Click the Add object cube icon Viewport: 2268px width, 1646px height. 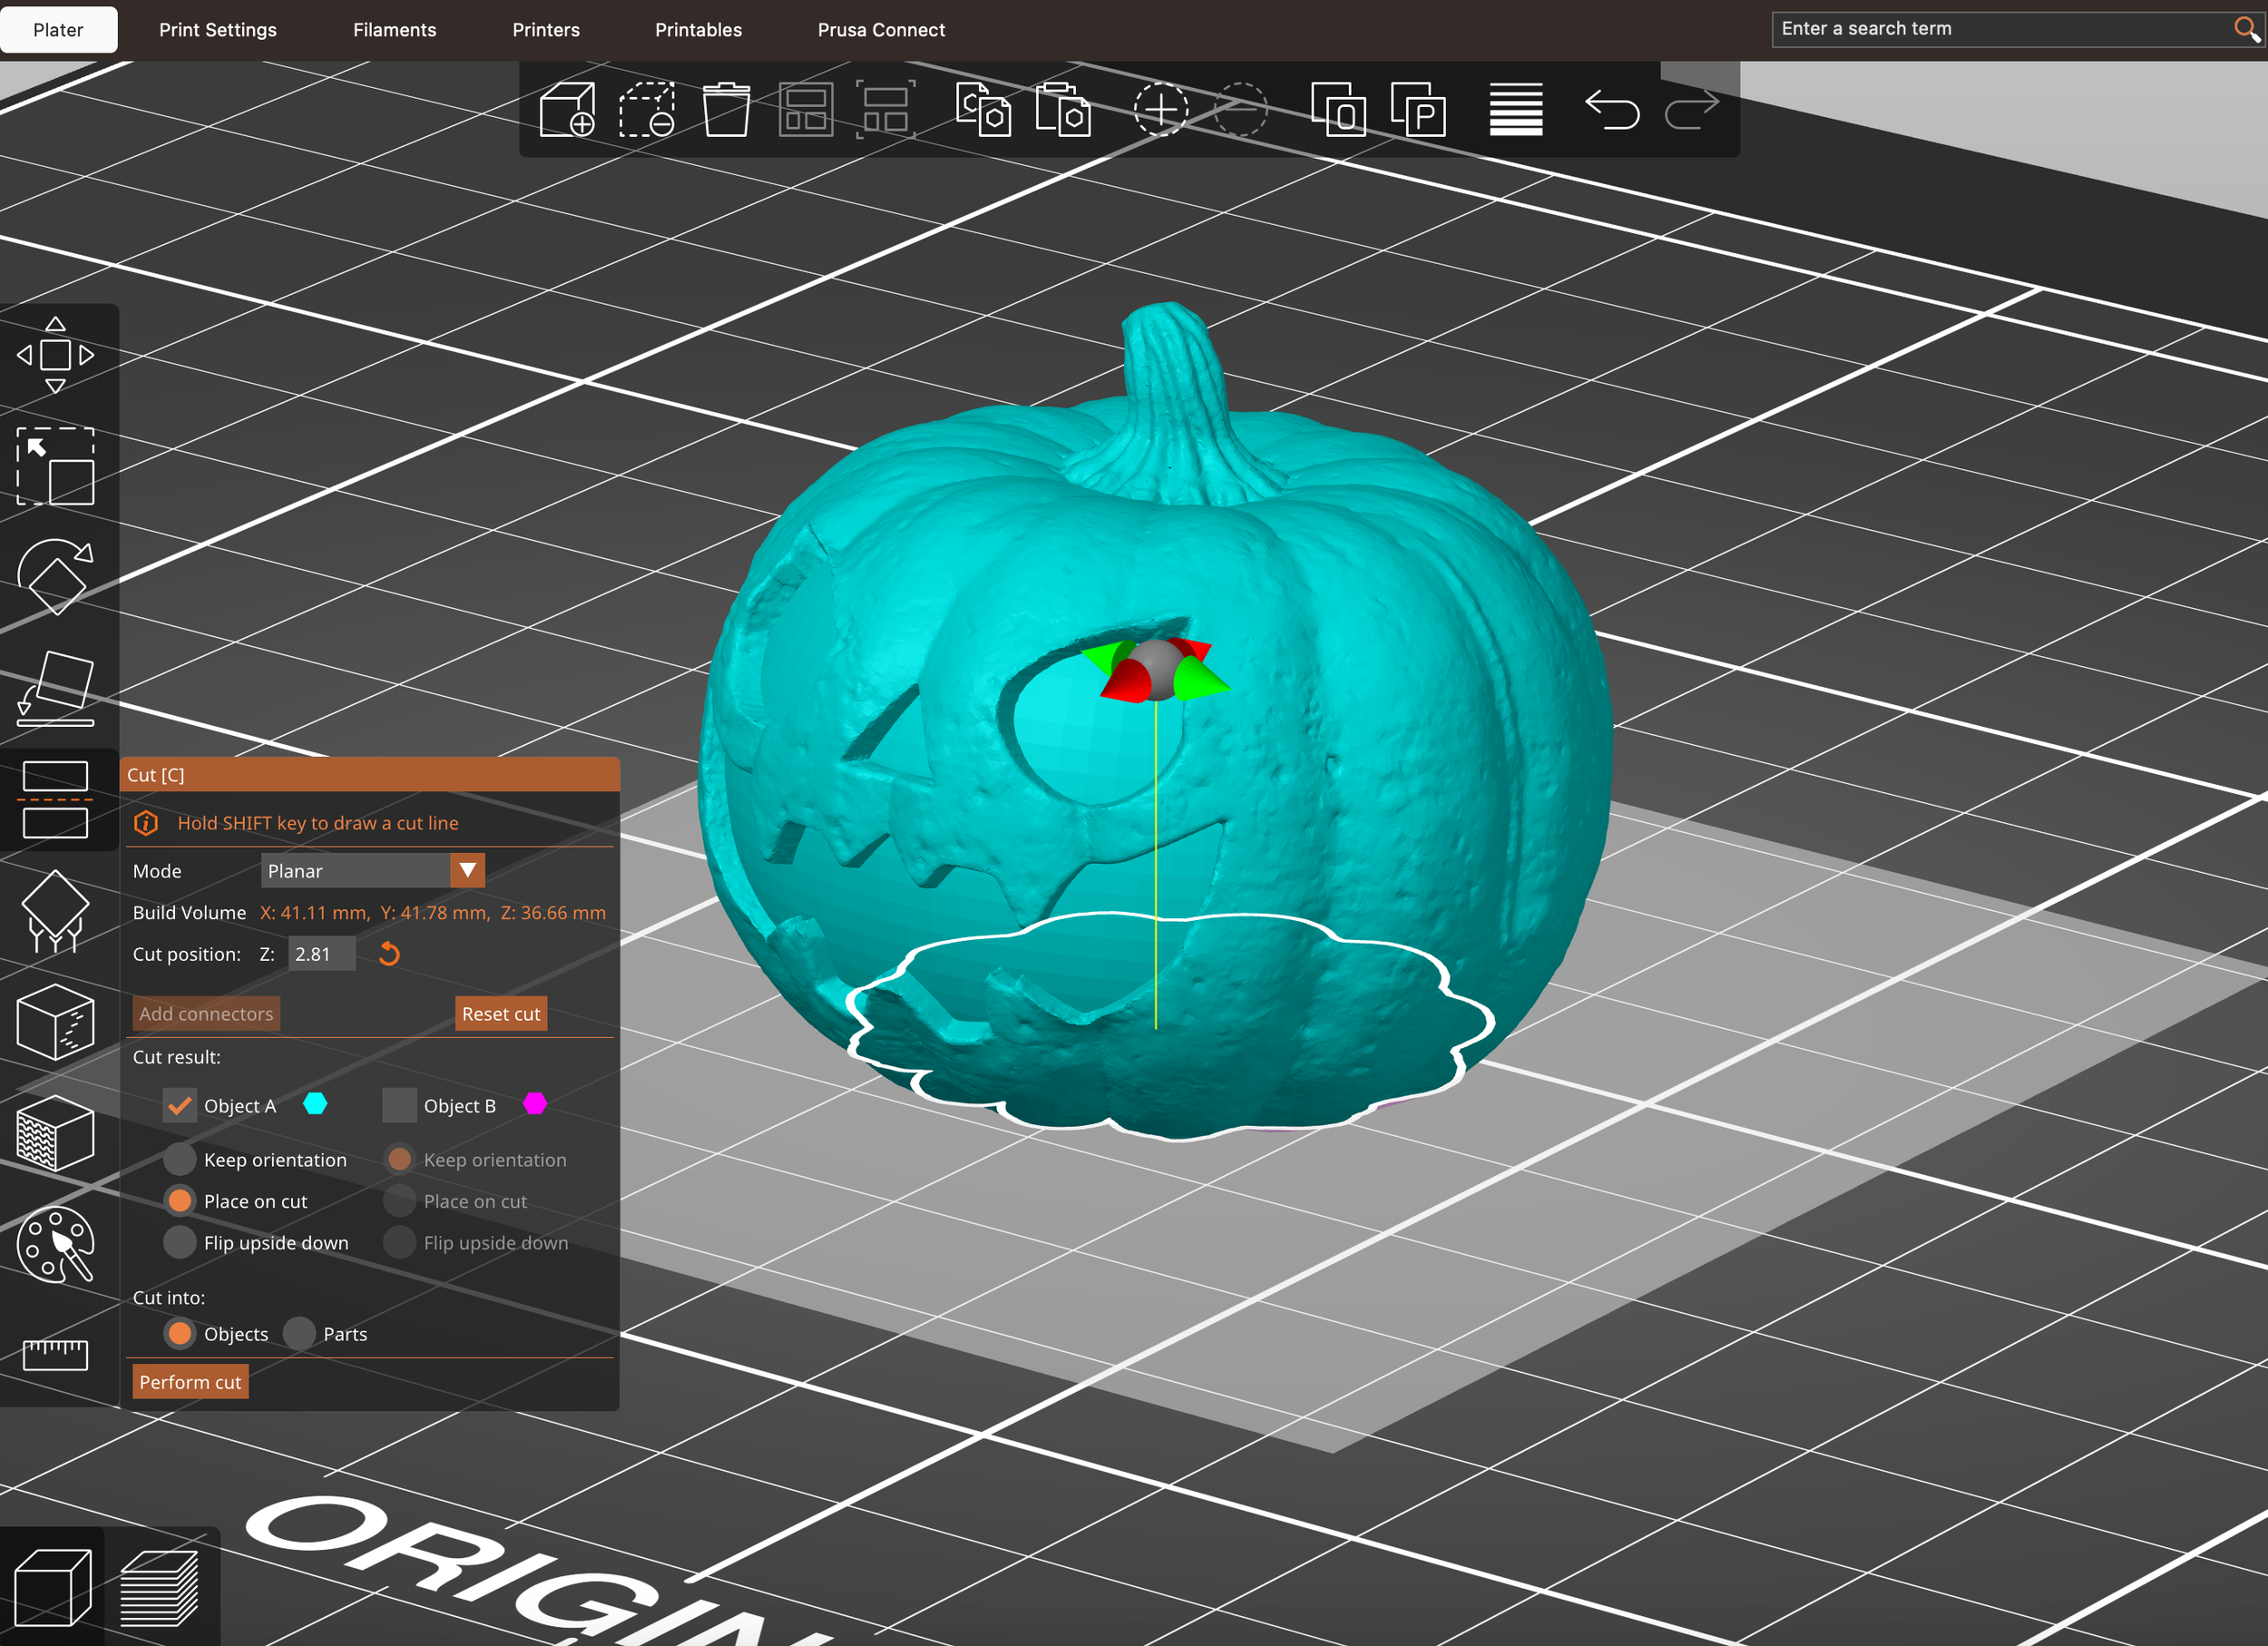click(567, 109)
